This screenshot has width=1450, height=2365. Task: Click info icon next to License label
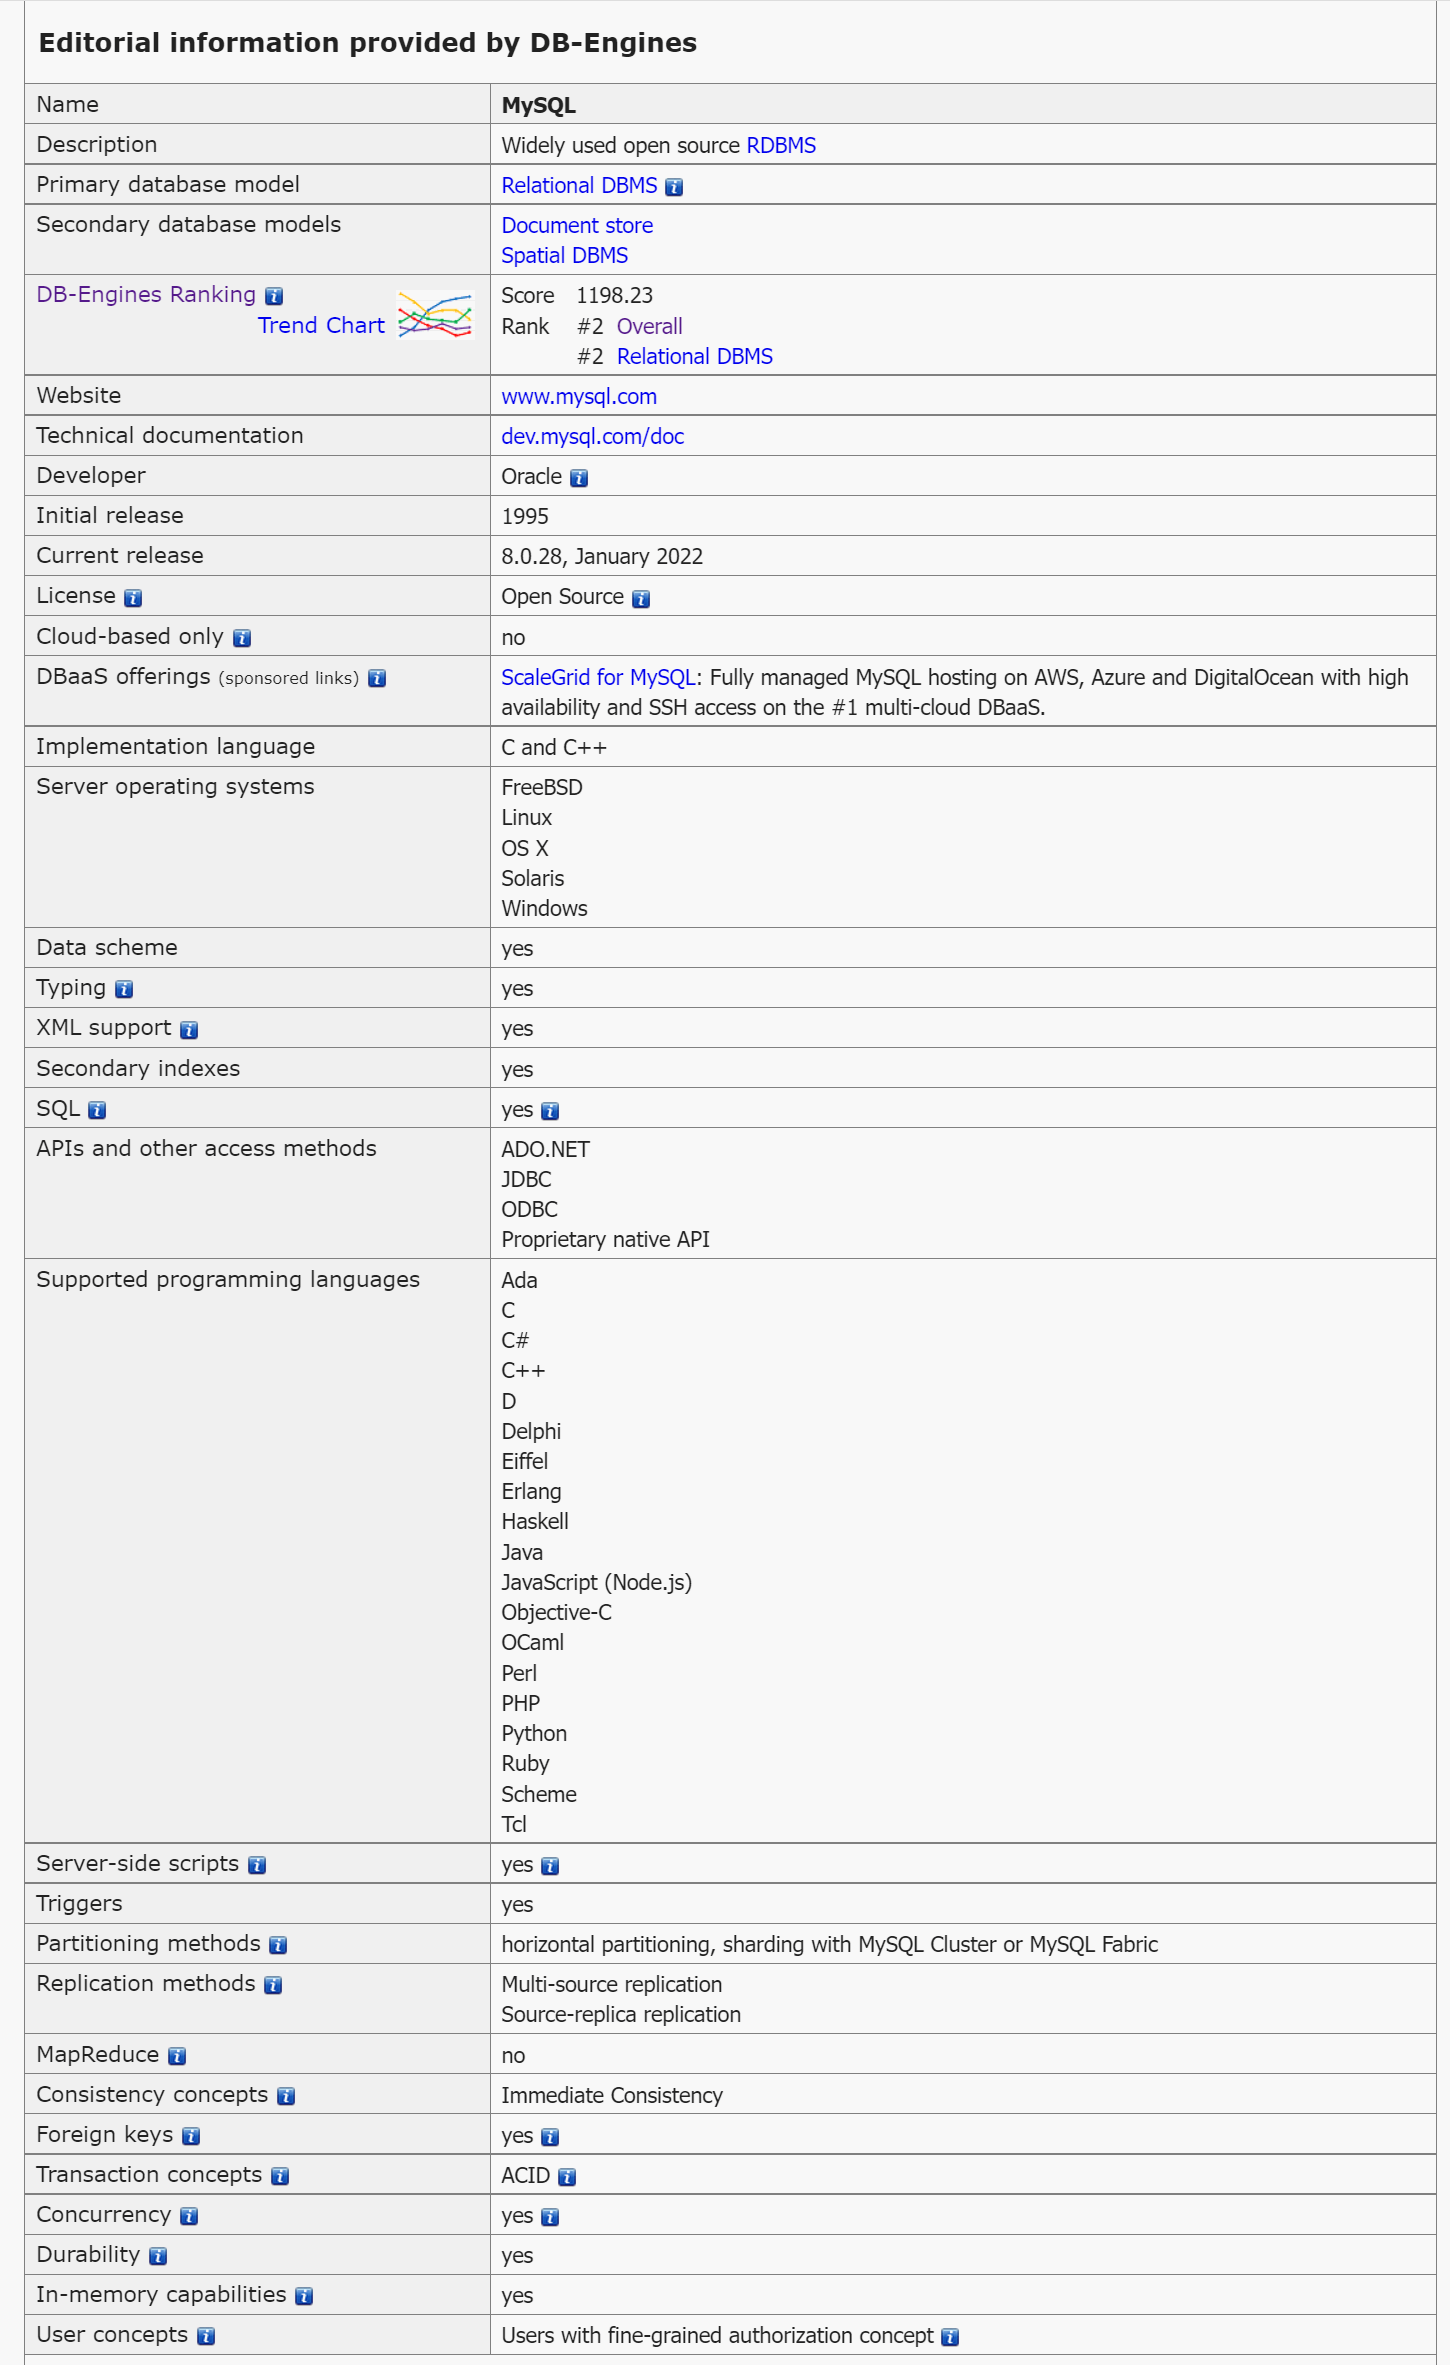pyautogui.click(x=133, y=598)
